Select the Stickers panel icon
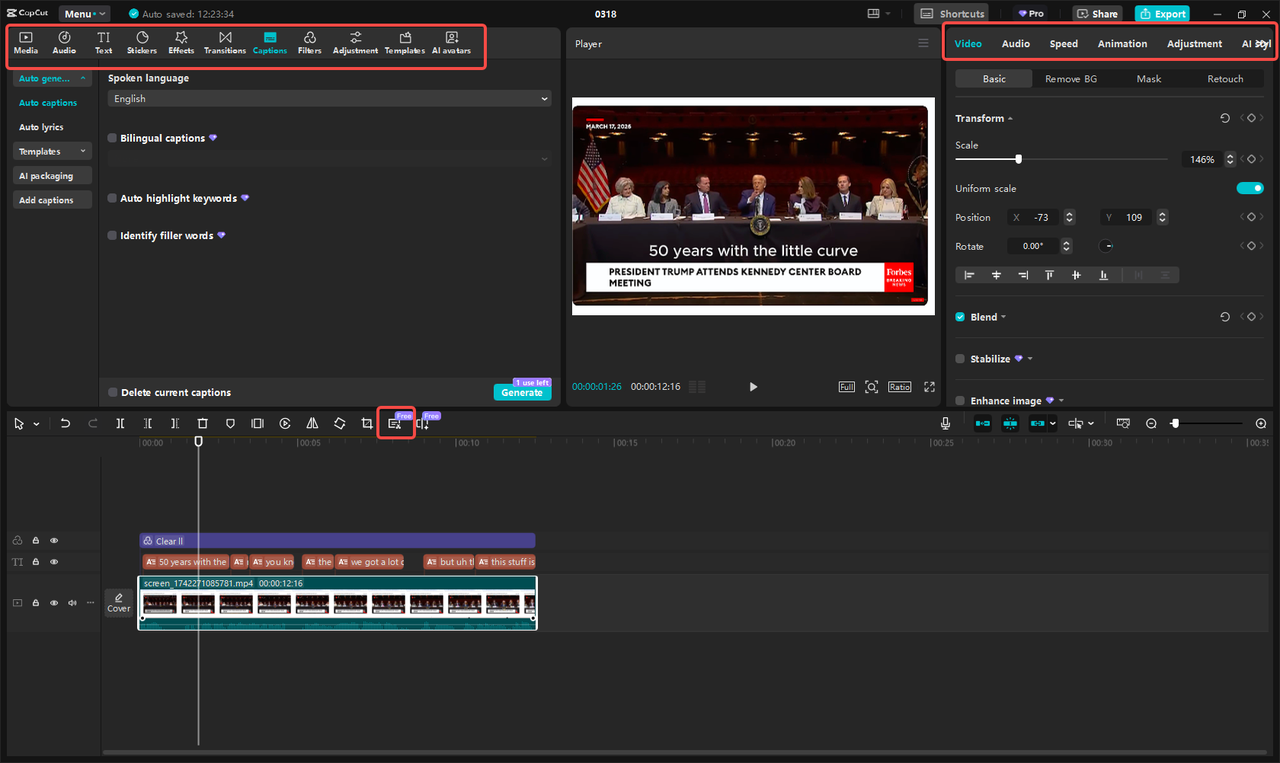The height and width of the screenshot is (763, 1280). (141, 42)
